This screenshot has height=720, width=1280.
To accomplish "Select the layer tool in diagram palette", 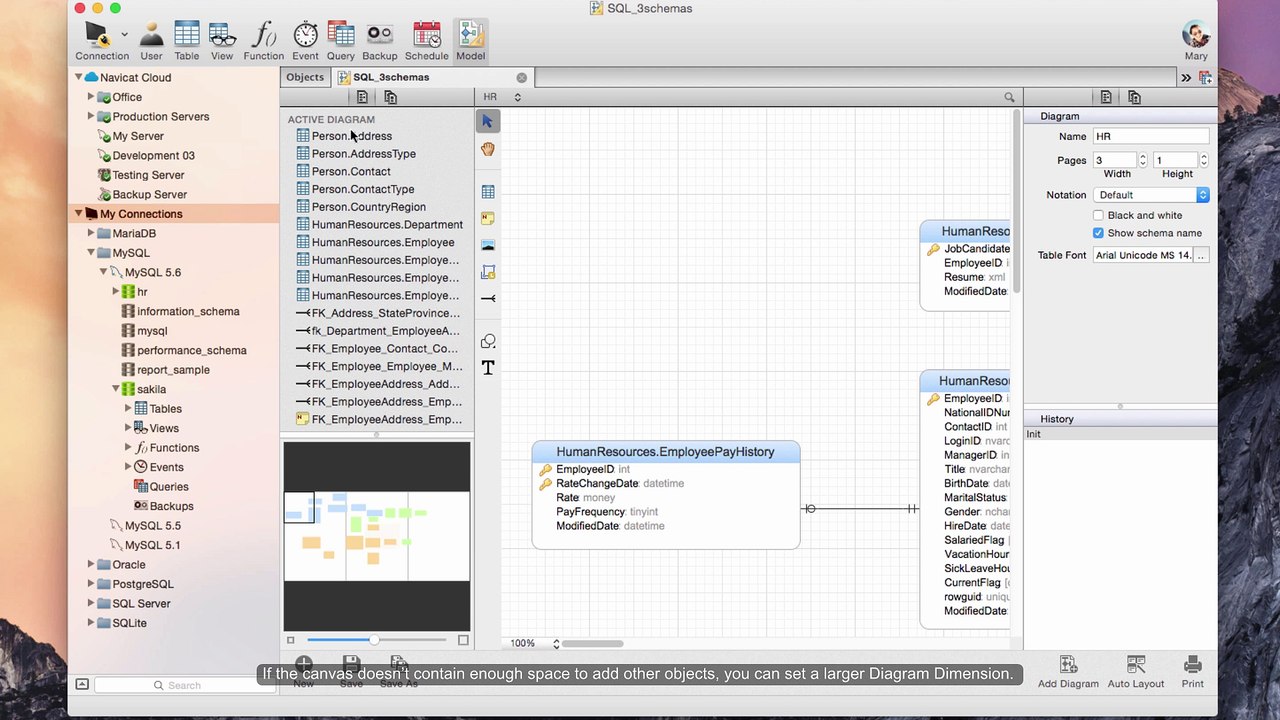I will (x=488, y=272).
